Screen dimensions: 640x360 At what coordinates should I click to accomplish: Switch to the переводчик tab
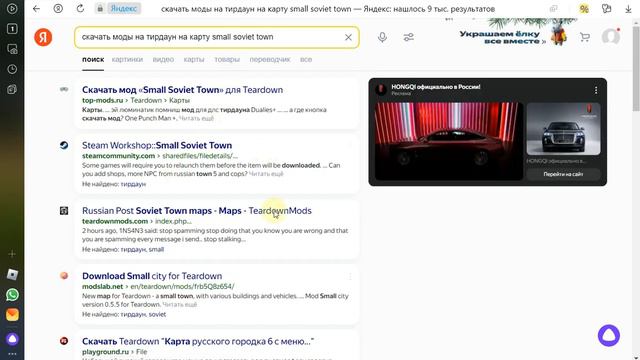[270, 60]
